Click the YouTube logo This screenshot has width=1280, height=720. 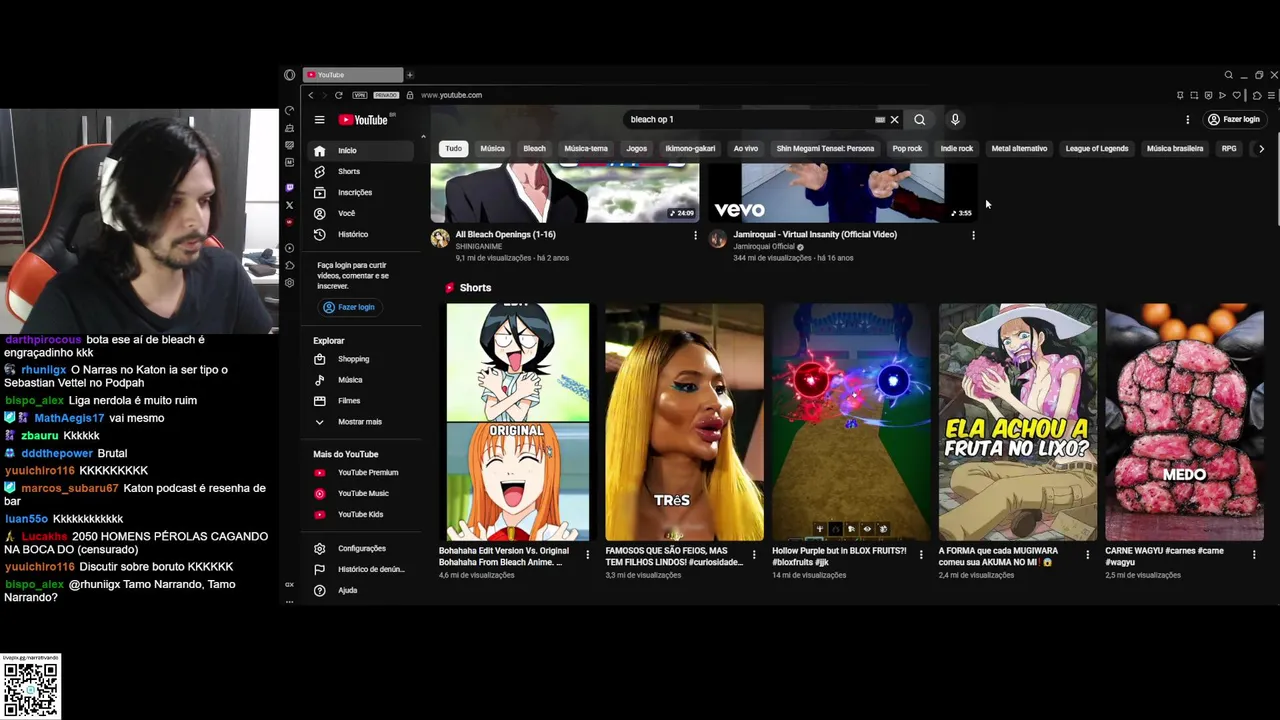coord(363,120)
